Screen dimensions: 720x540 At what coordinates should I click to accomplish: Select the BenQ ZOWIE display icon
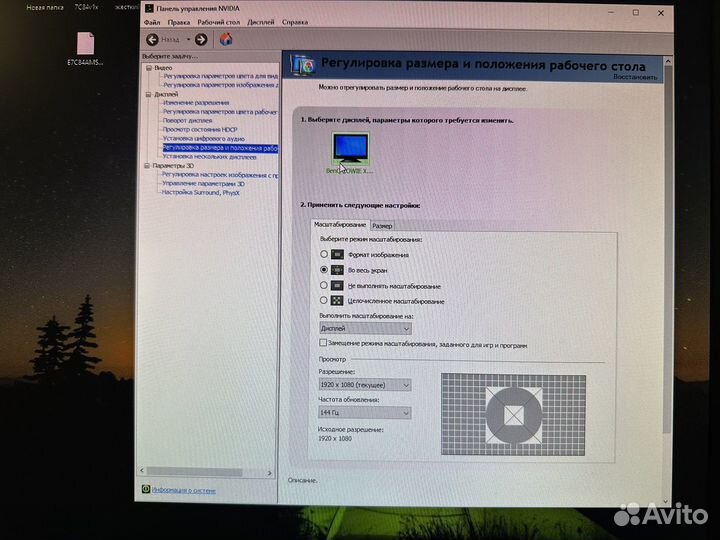click(x=350, y=149)
